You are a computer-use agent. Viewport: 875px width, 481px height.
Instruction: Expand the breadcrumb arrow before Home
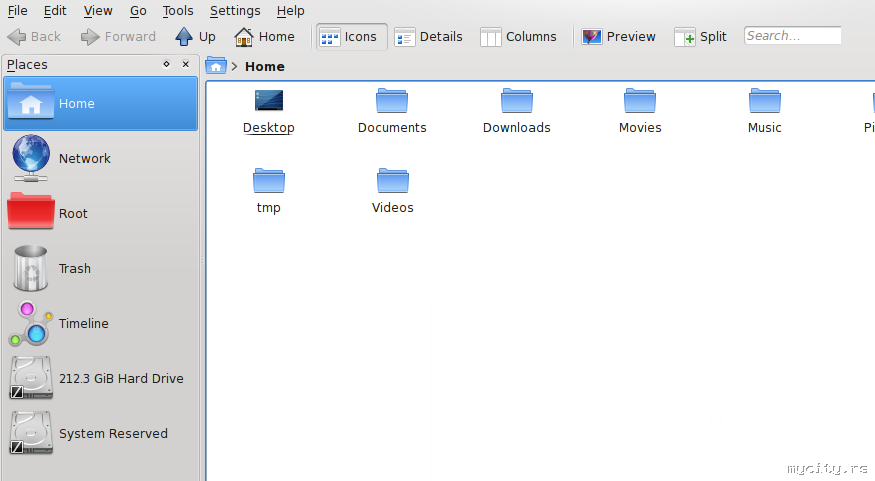click(234, 66)
